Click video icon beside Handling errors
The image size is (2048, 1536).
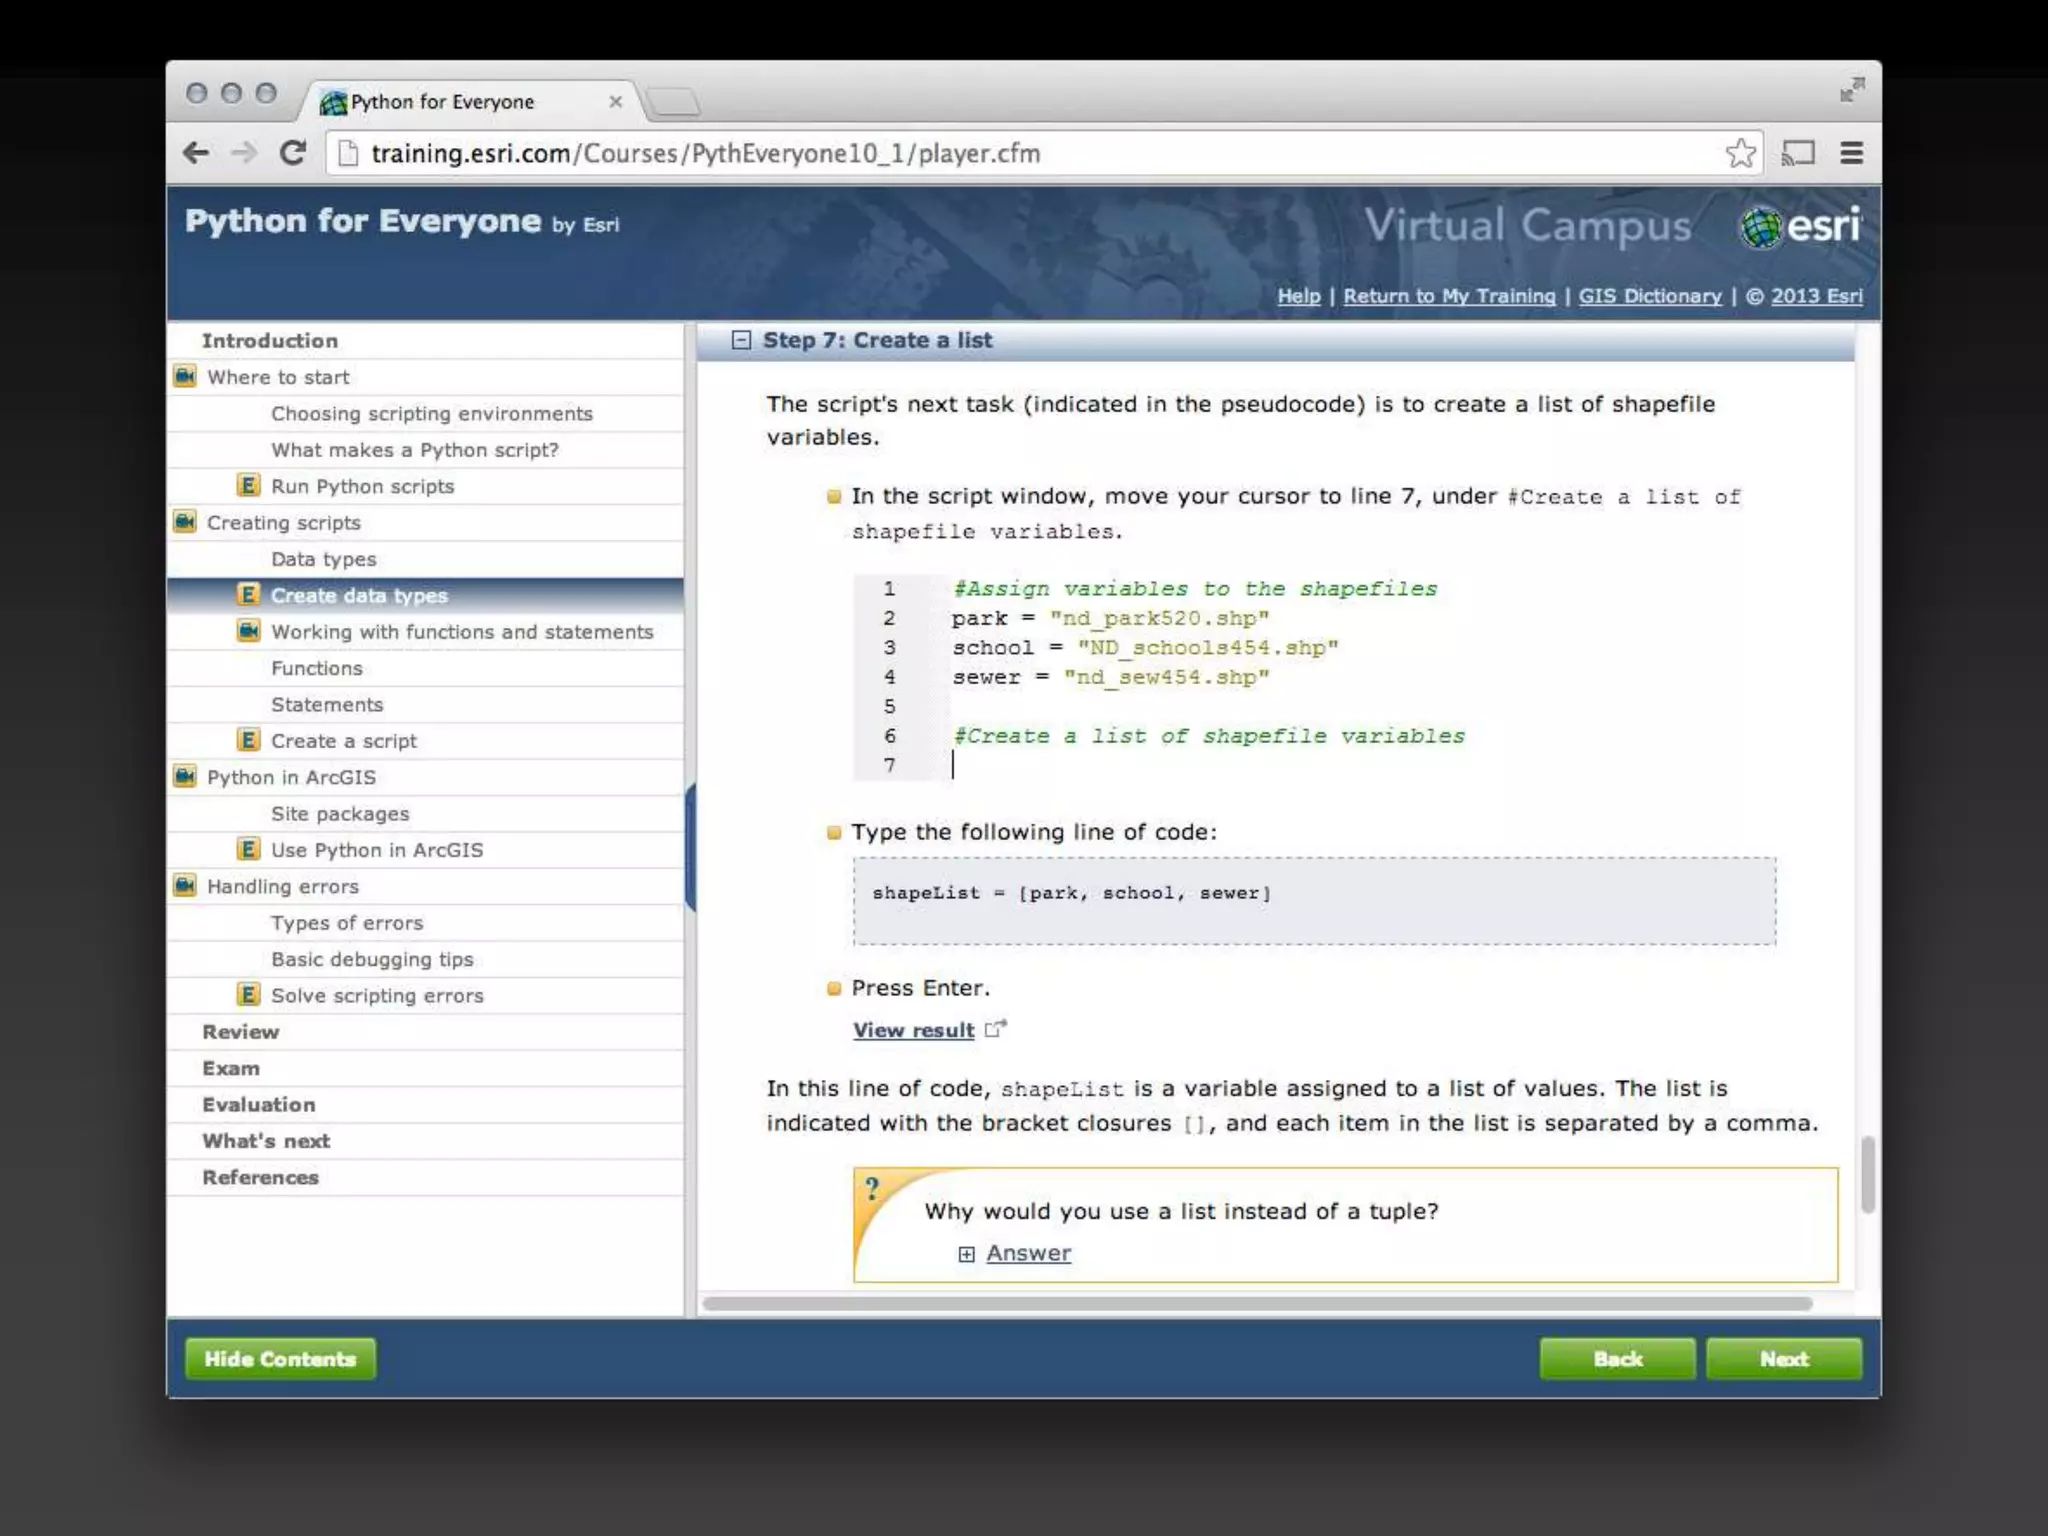coord(185,886)
